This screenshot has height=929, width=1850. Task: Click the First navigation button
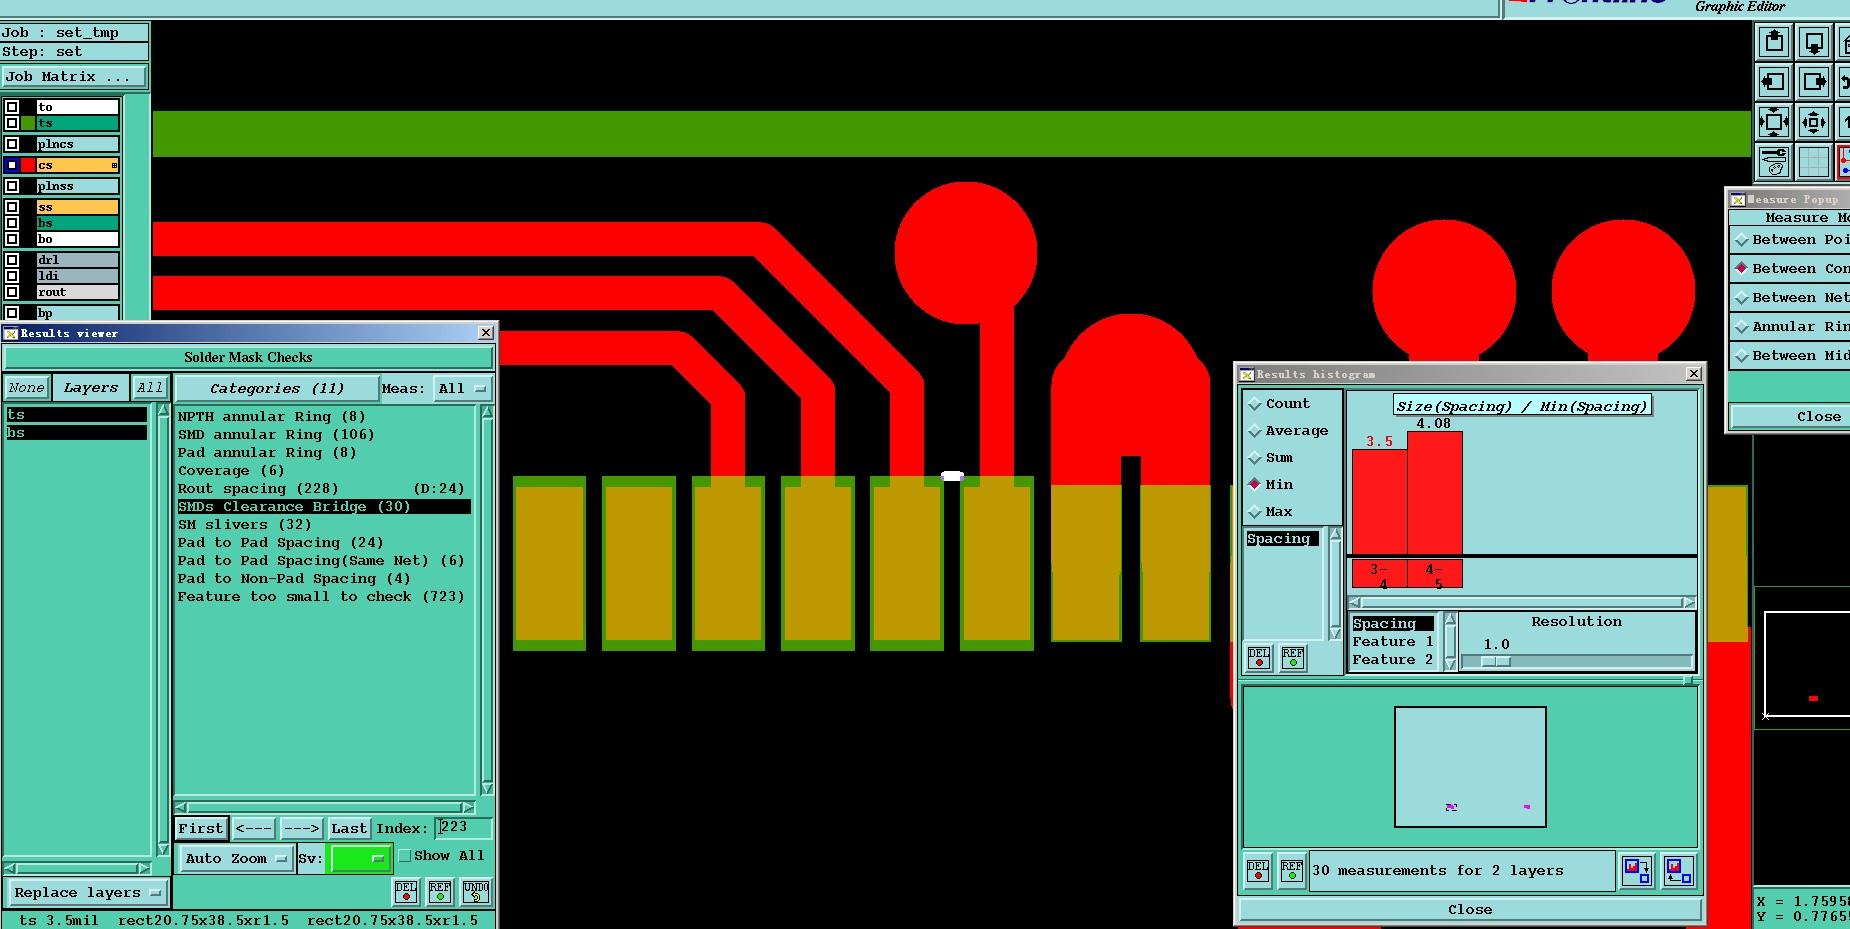pyautogui.click(x=201, y=829)
